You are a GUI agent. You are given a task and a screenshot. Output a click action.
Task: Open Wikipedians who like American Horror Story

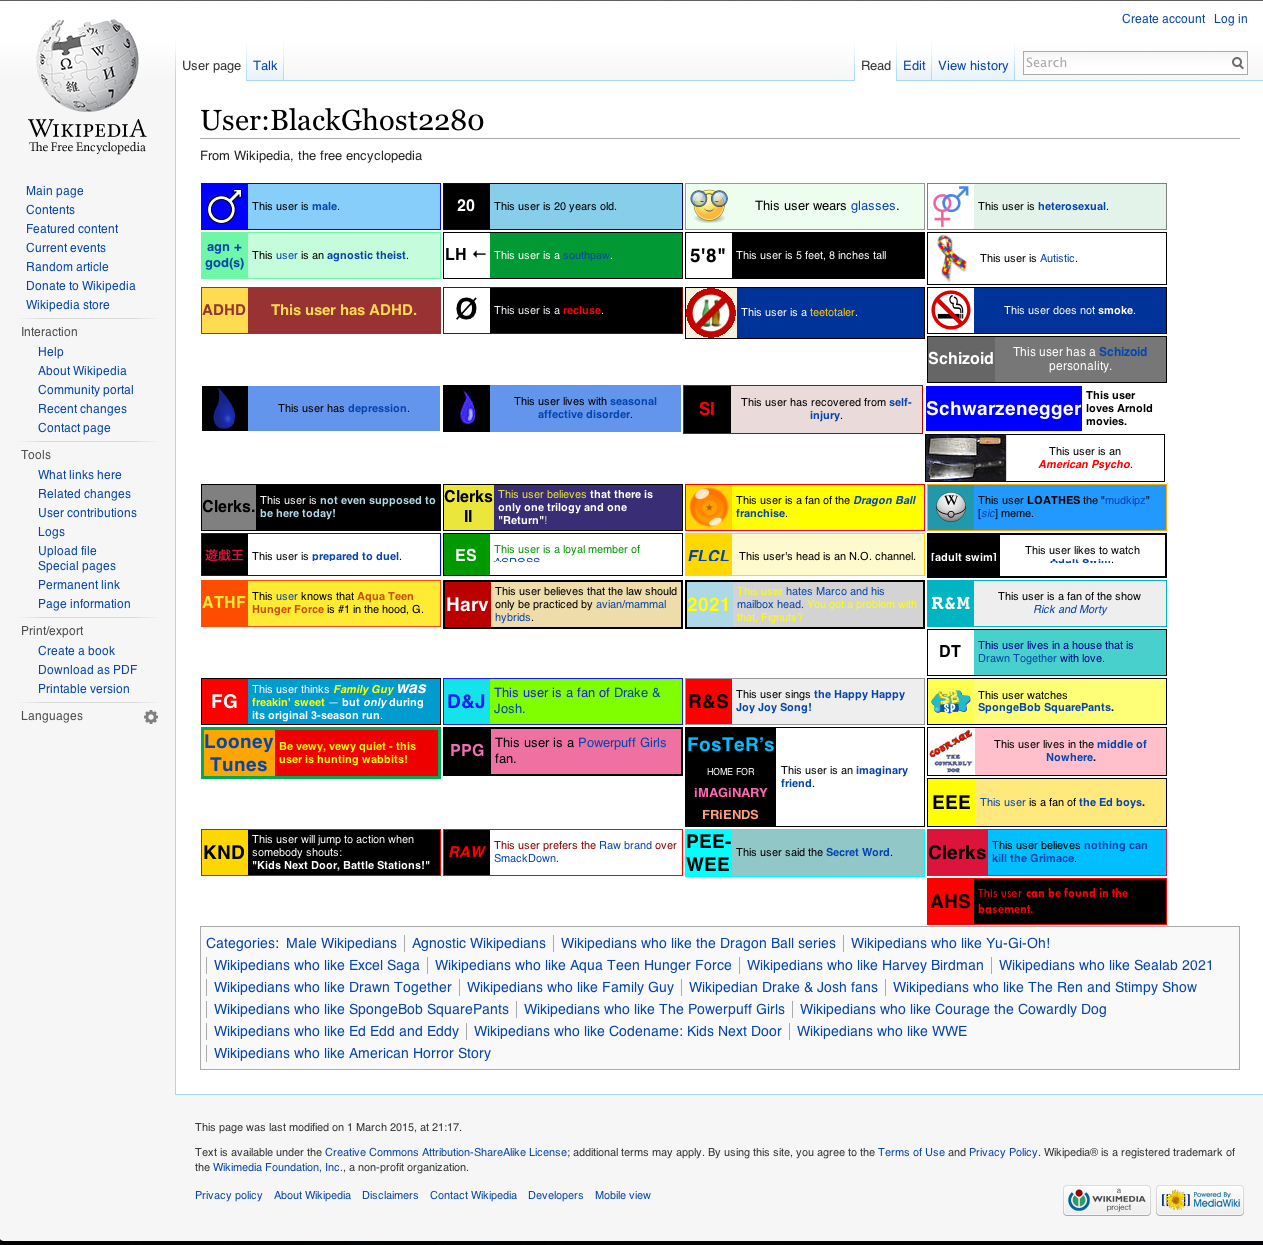click(x=352, y=1053)
